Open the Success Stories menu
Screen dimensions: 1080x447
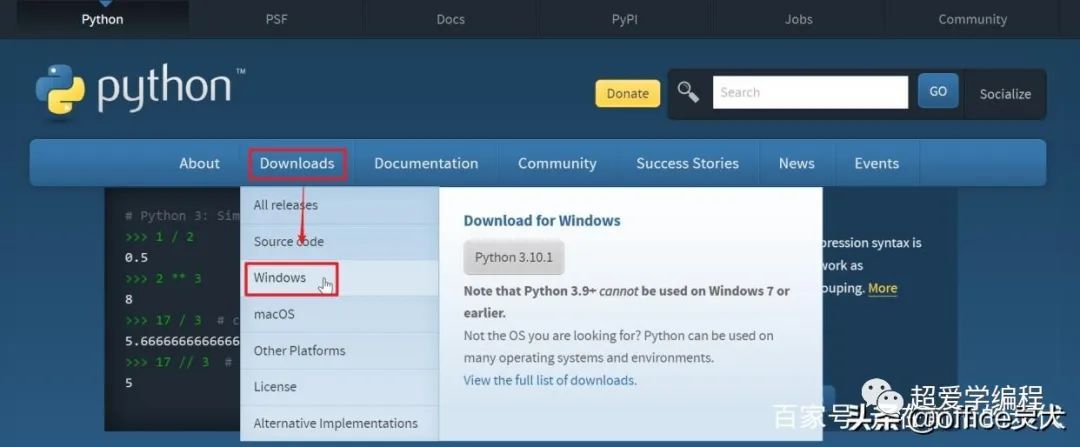click(687, 163)
